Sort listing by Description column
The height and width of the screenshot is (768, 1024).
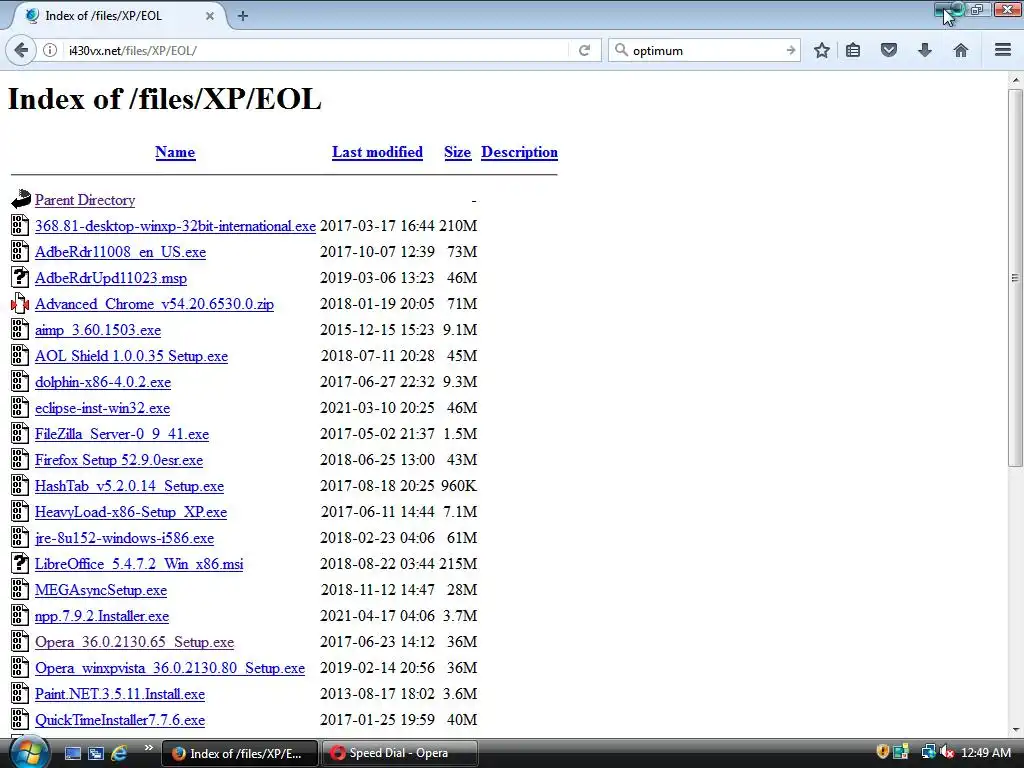pos(519,152)
